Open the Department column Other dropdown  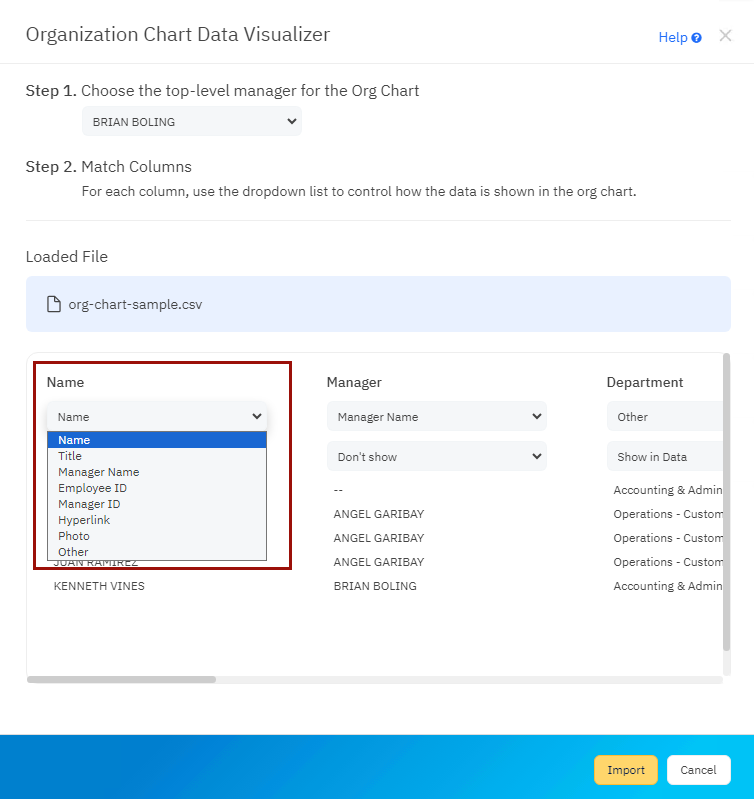click(664, 416)
